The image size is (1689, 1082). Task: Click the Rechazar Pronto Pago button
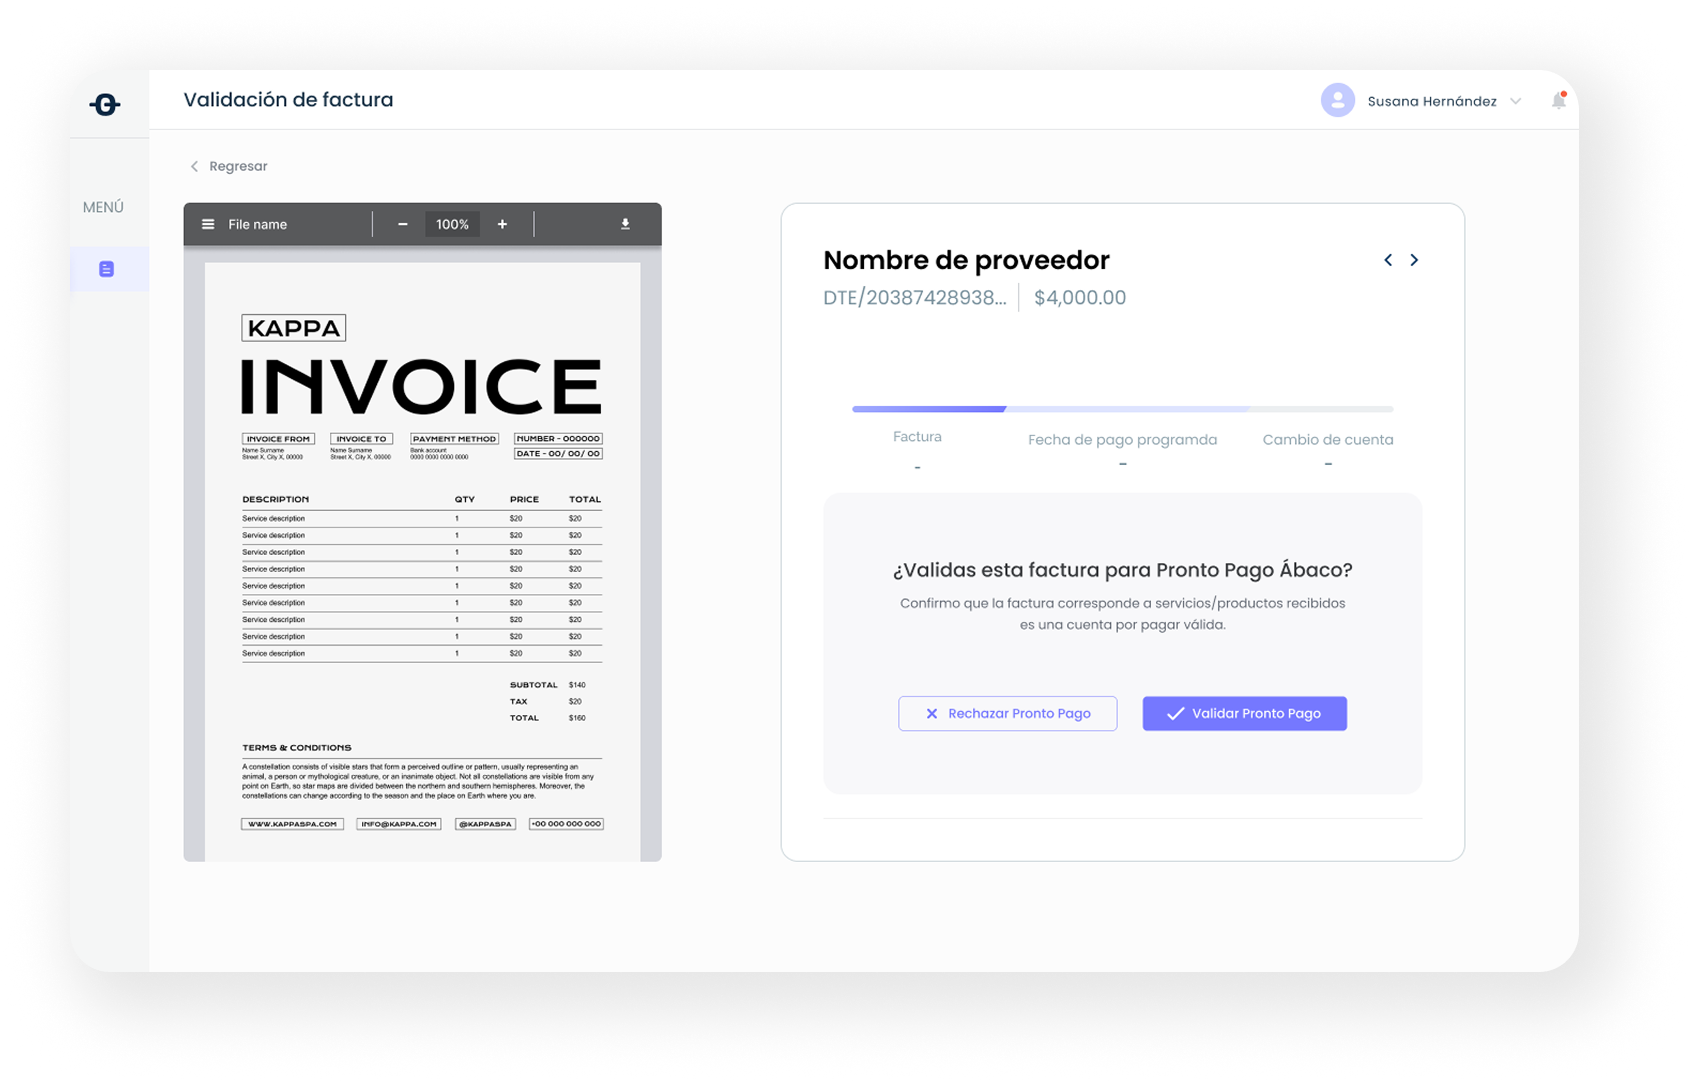tap(1007, 713)
